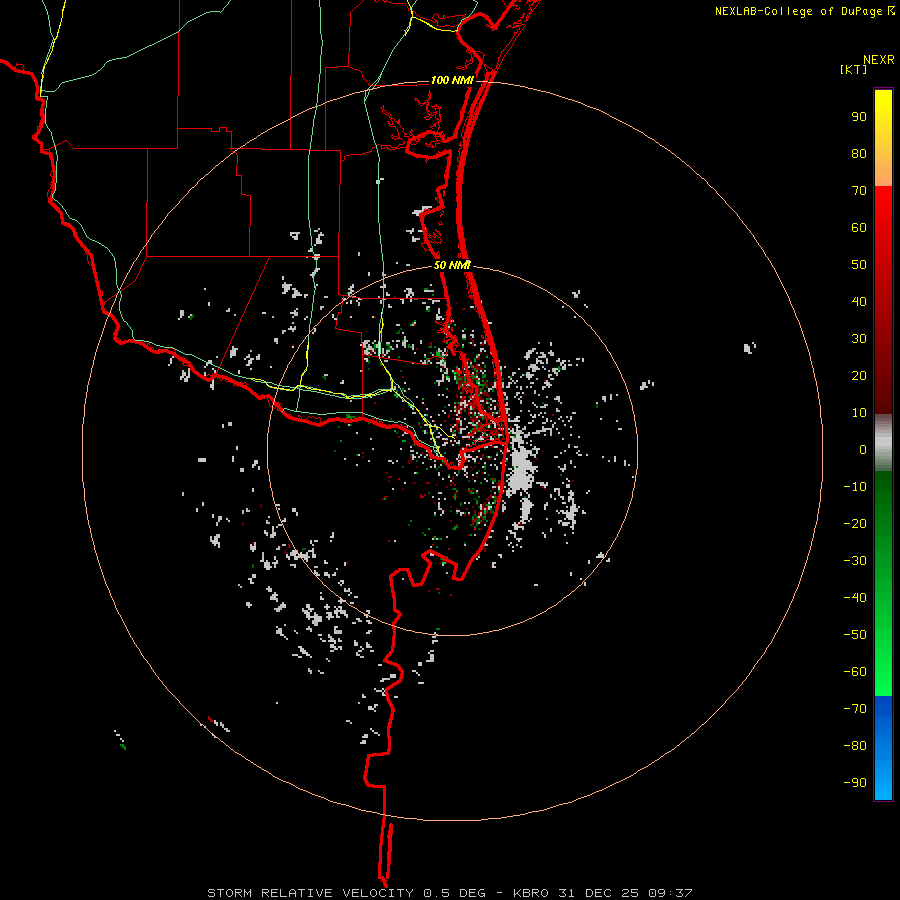Click the blue bottom band of color bar
This screenshot has height=900, width=900.
[x=883, y=748]
